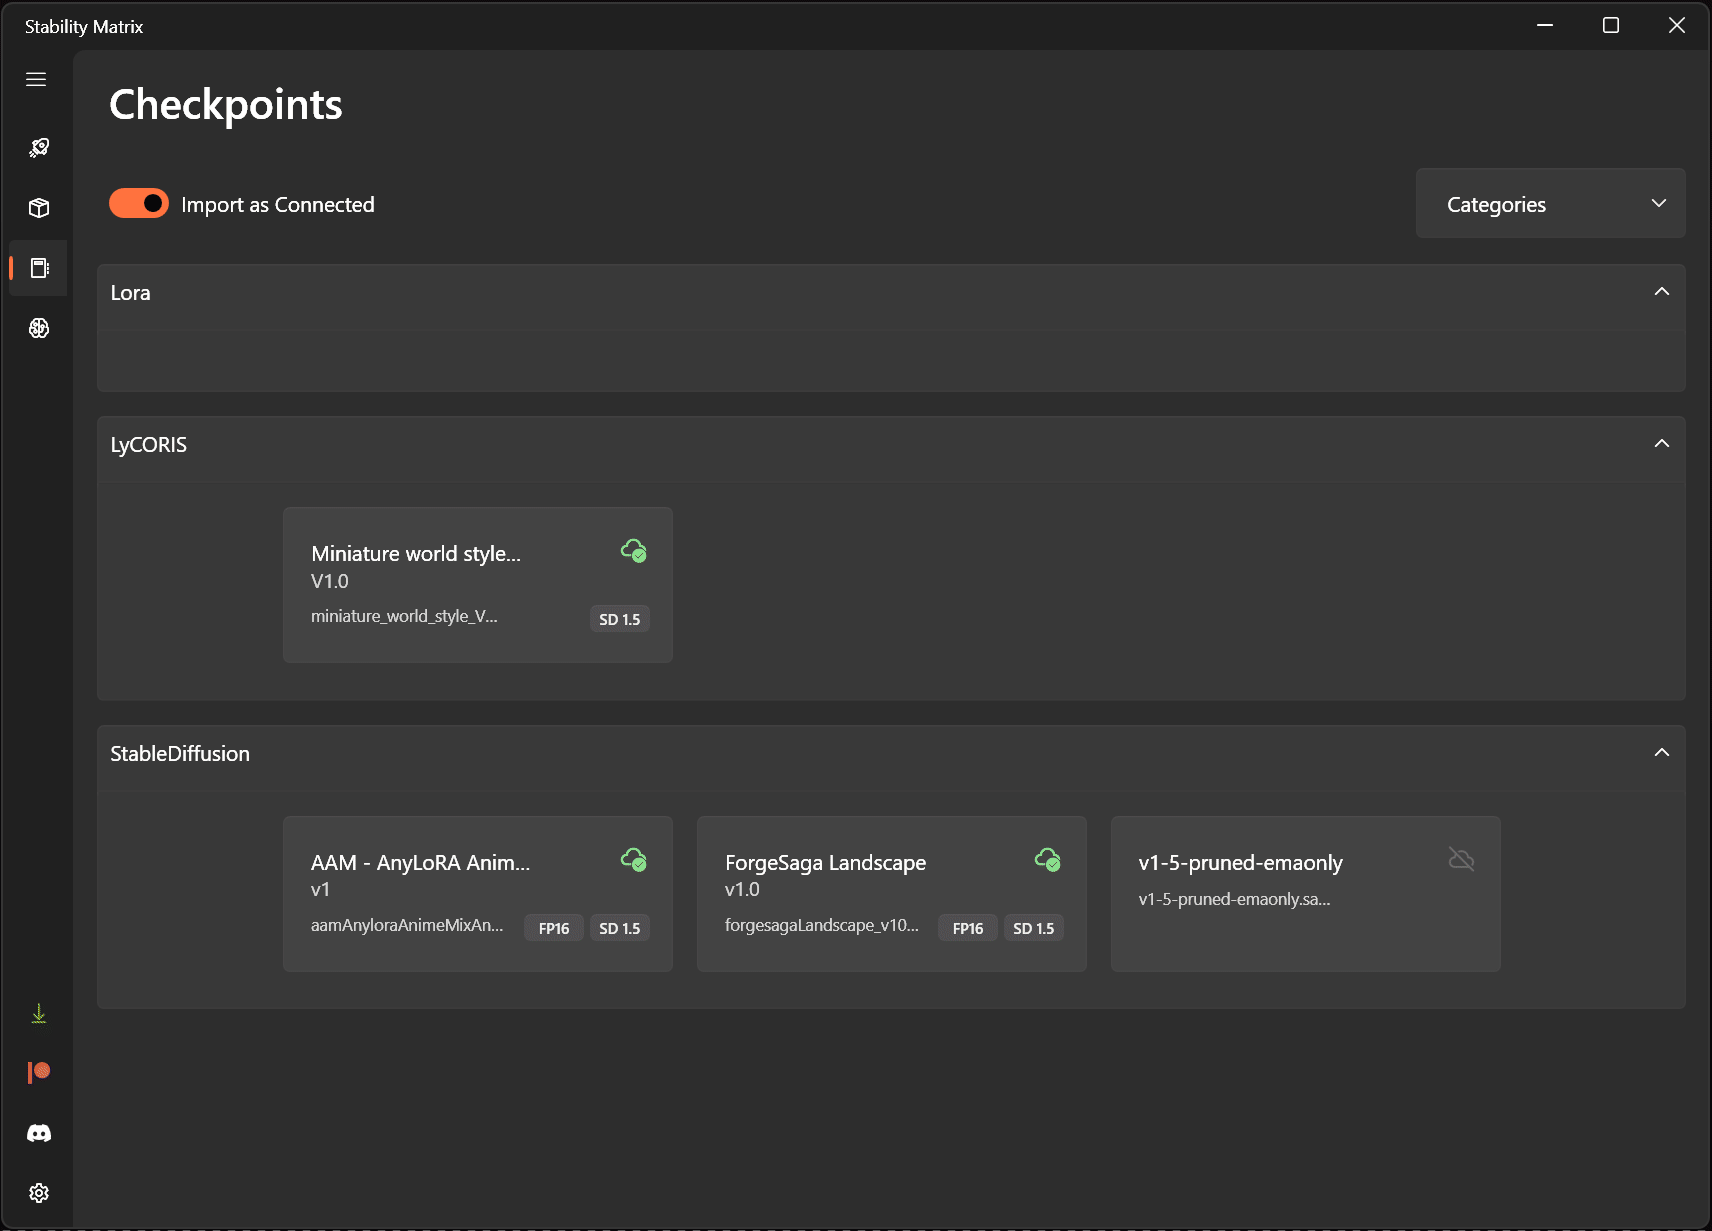Click the green cloud-connected icon on ForgeSaga Landscape
This screenshot has width=1712, height=1231.
1049,860
